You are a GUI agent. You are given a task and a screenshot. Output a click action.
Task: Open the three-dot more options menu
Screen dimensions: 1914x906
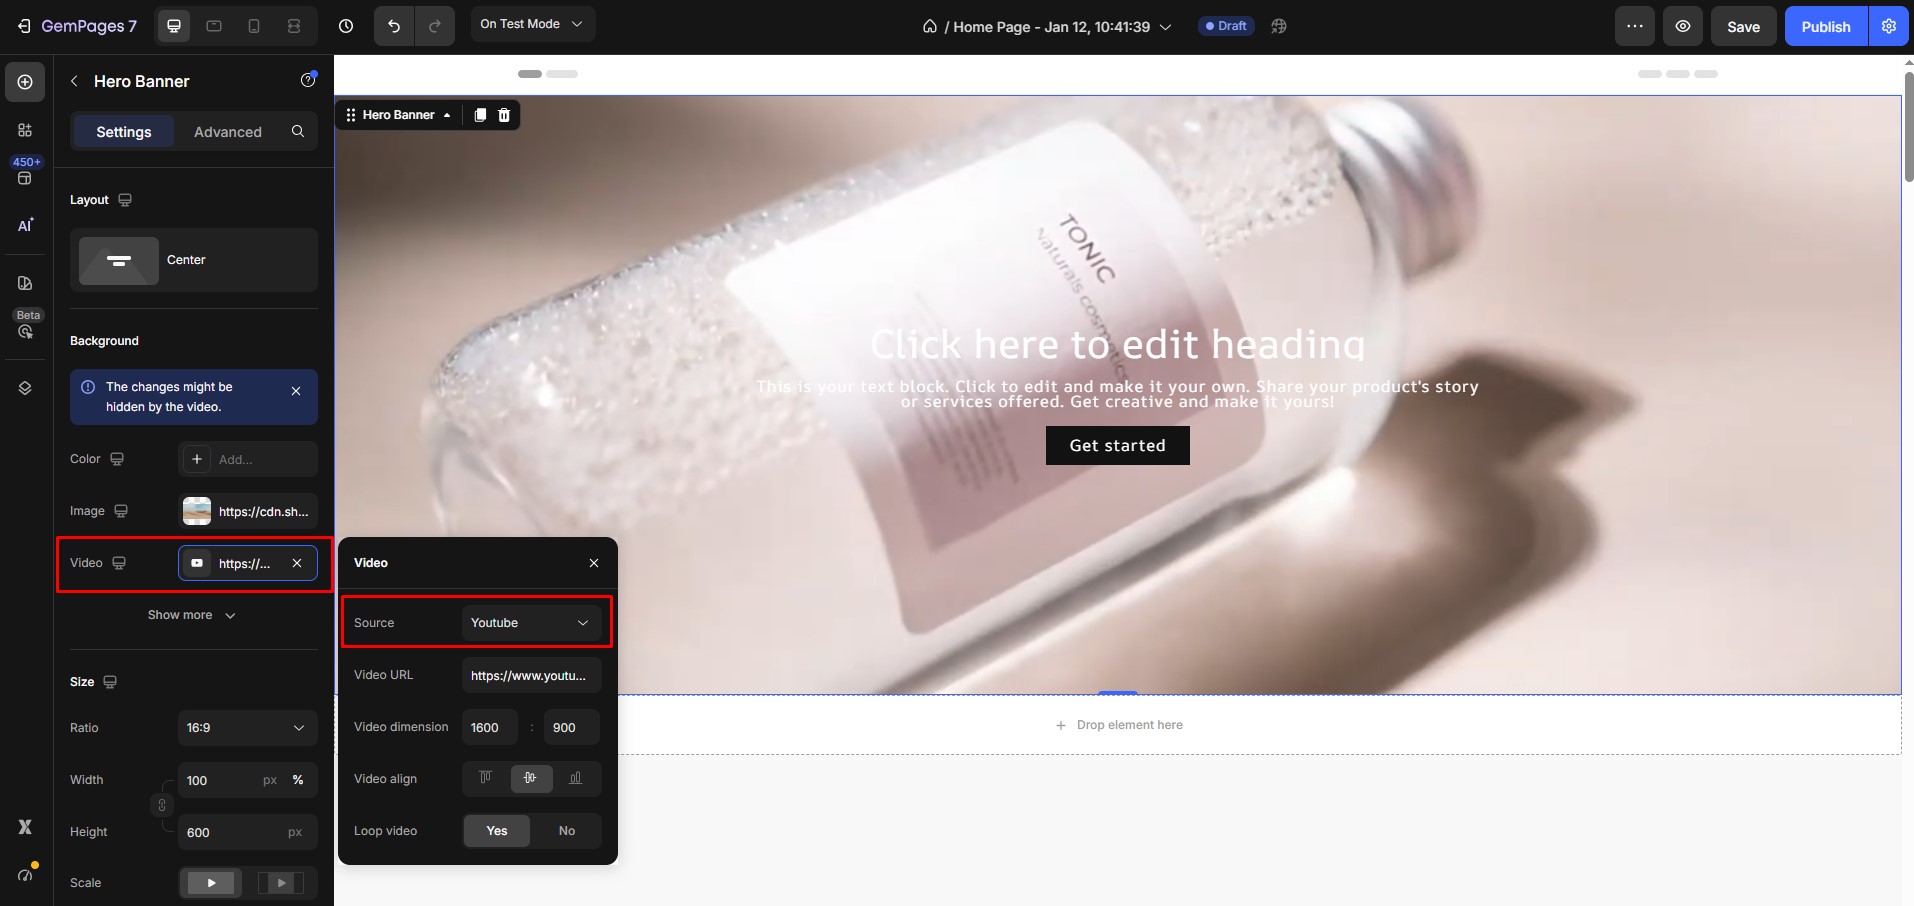click(1635, 26)
